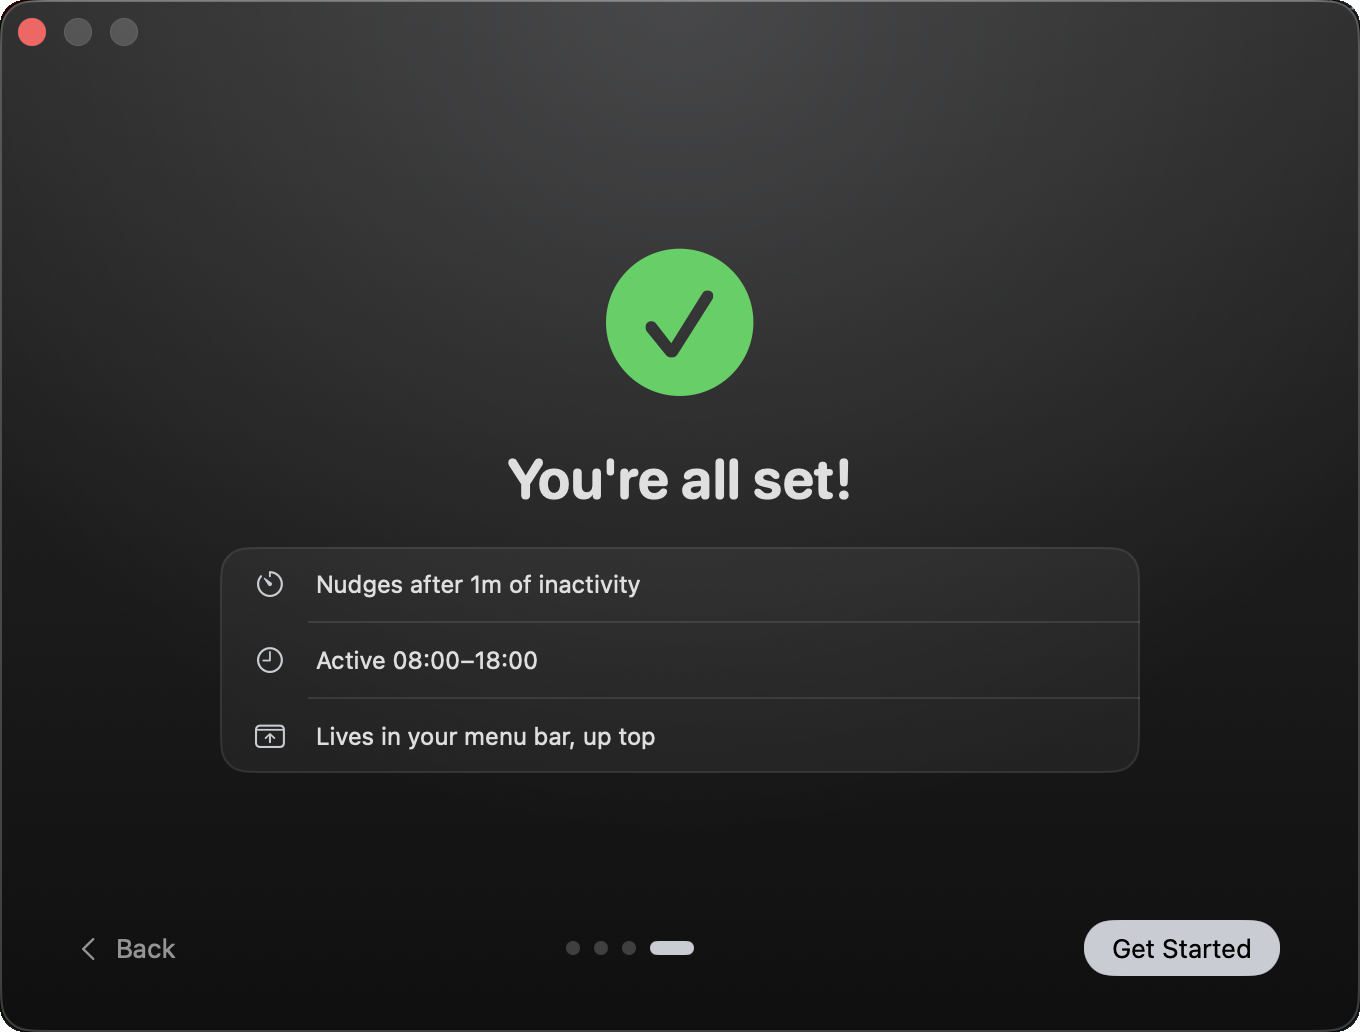Jump to the second onboarding page dot
Viewport: 1360px width, 1032px height.
point(601,948)
